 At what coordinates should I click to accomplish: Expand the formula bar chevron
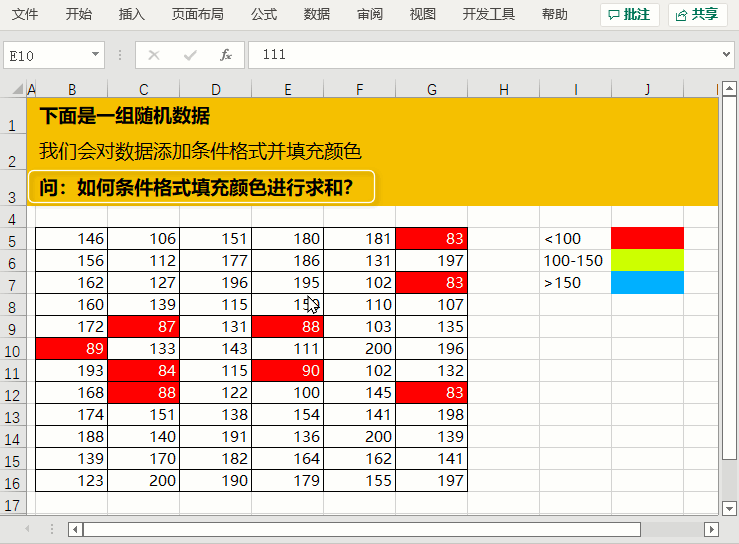pyautogui.click(x=726, y=55)
